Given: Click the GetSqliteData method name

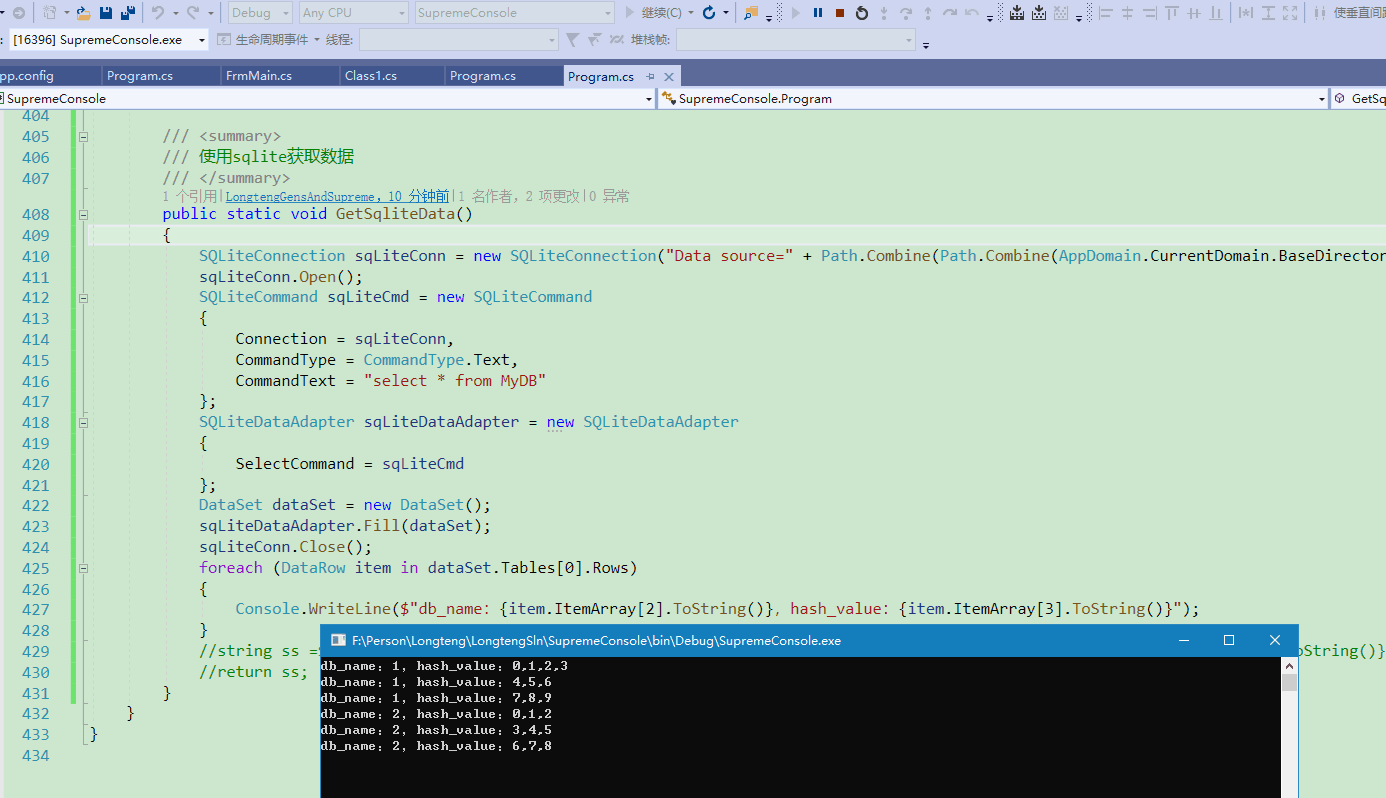Looking at the screenshot, I should 395,214.
